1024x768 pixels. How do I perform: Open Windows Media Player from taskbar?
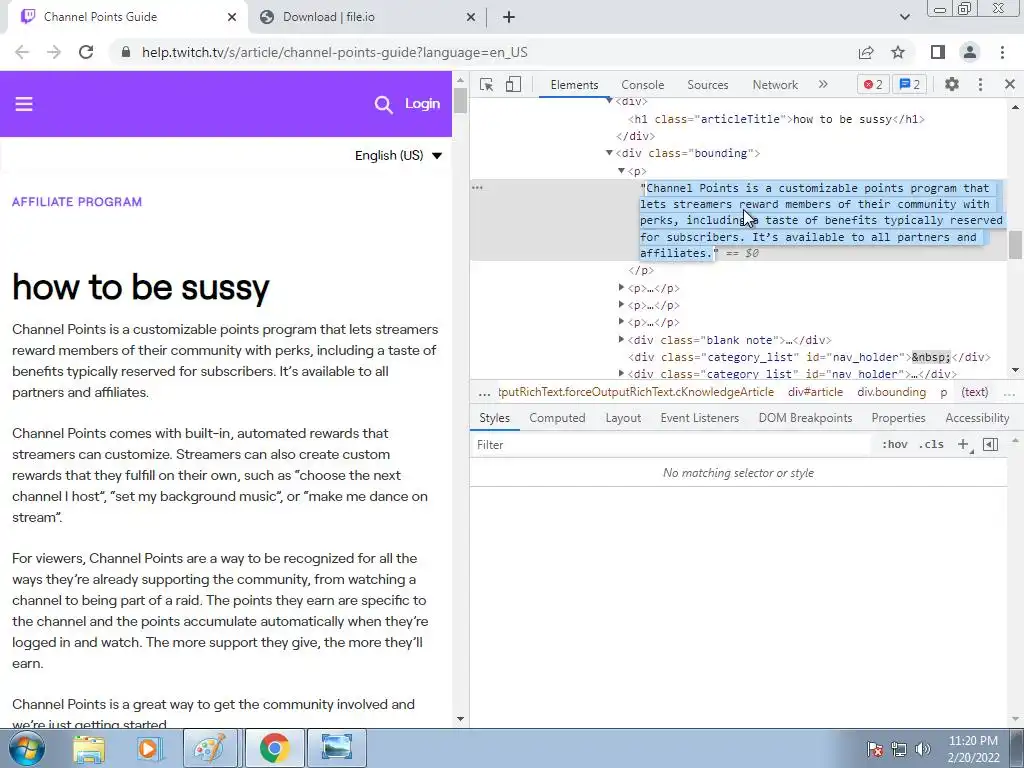tap(149, 748)
